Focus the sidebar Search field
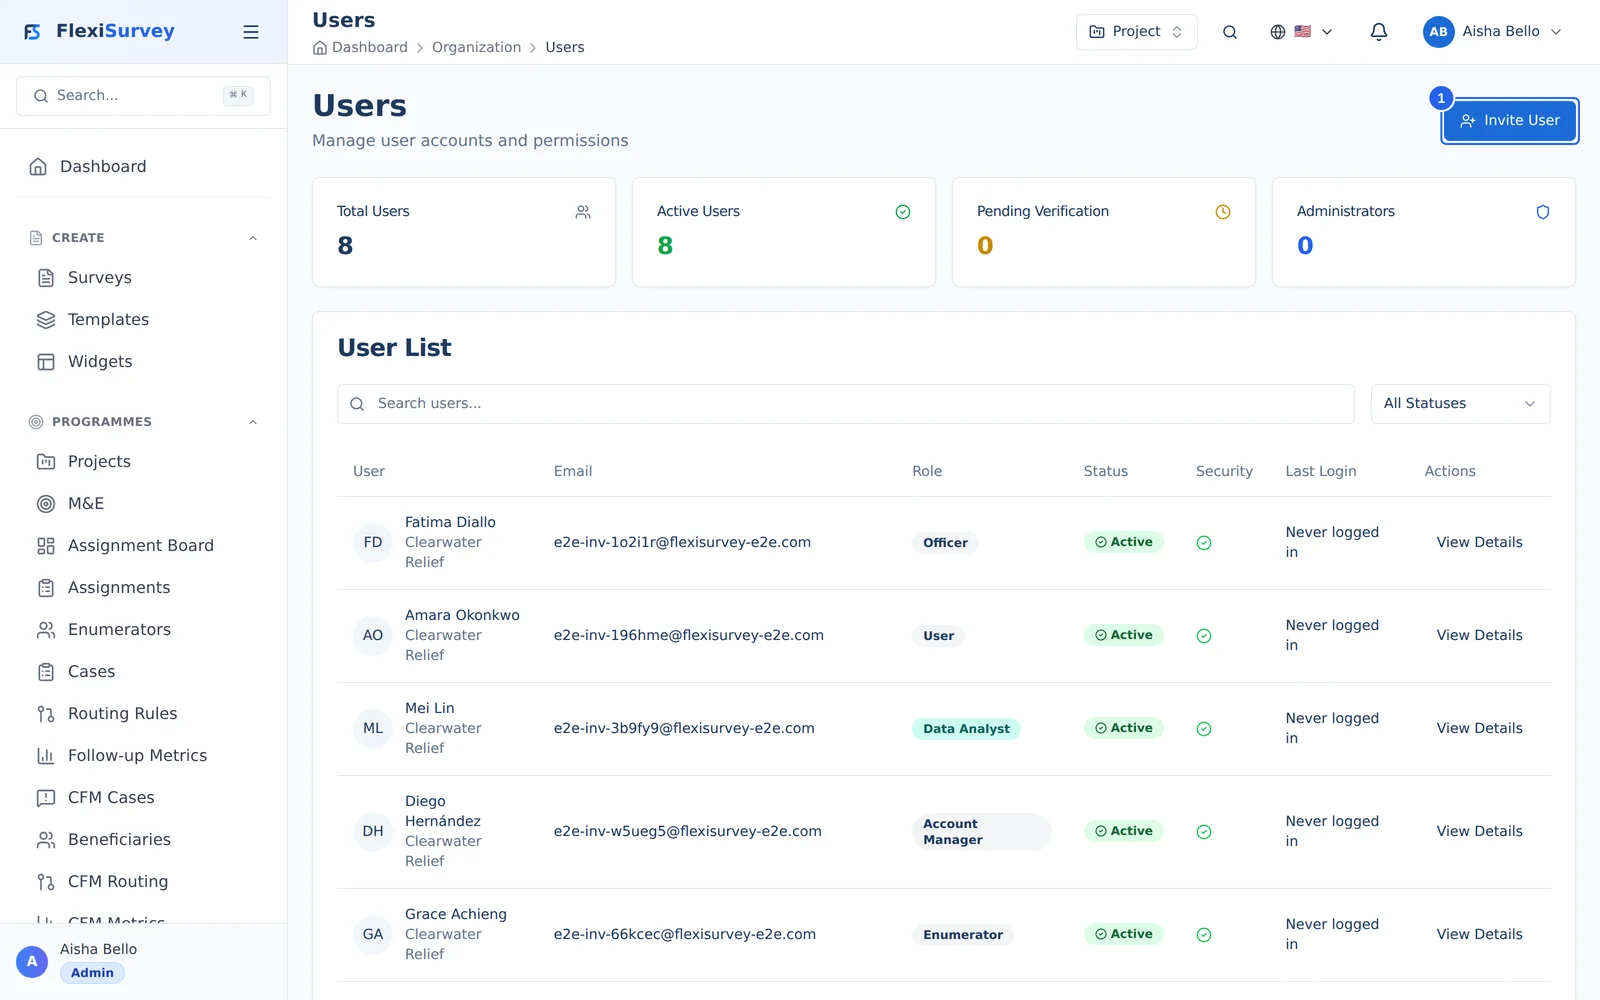 [143, 96]
